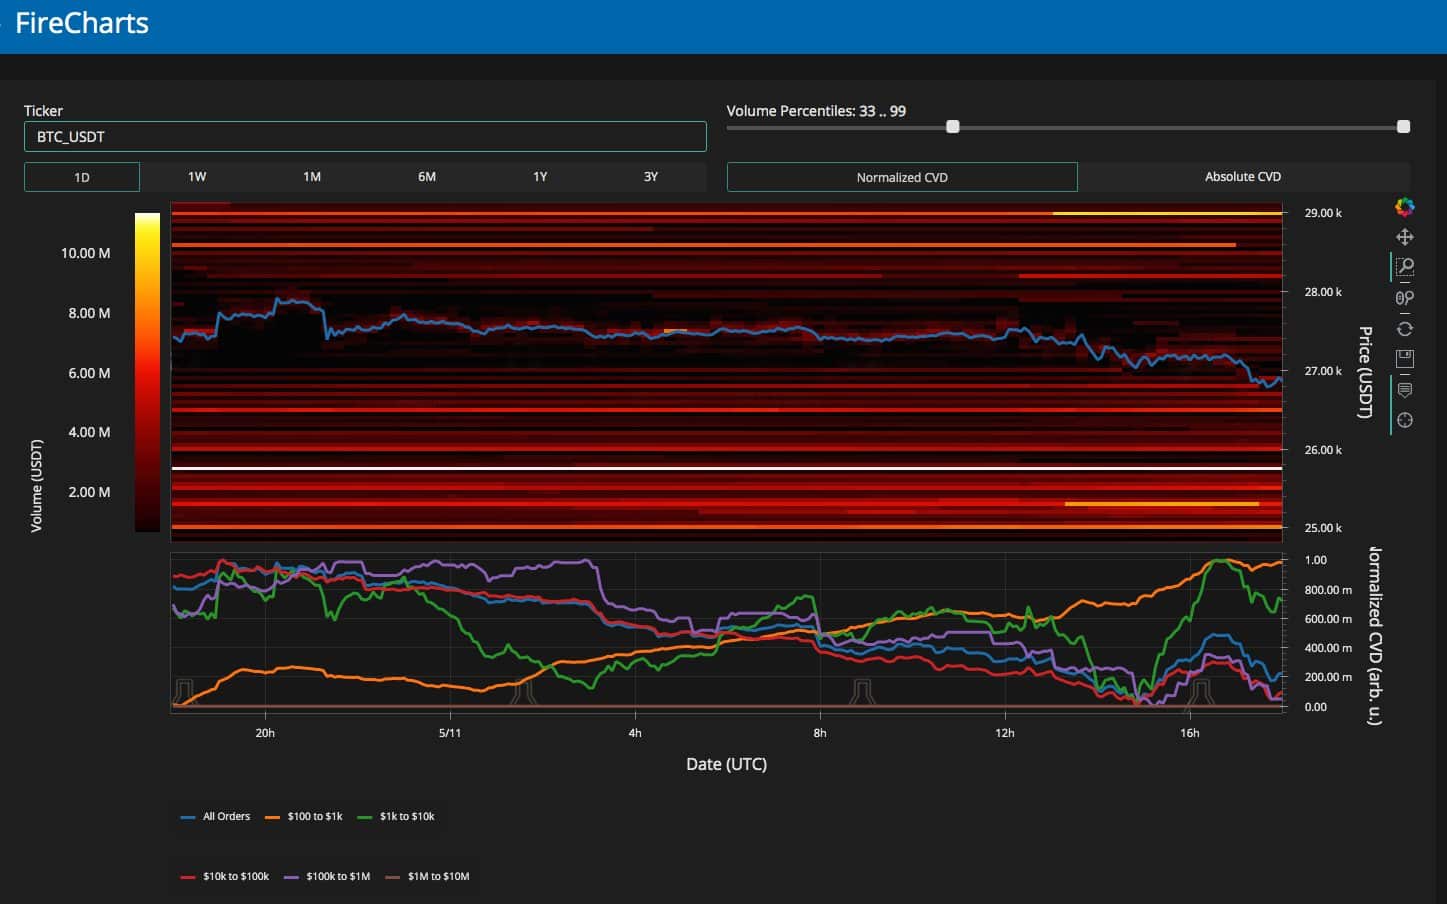Click the Volume Percentiles track between handles

coord(1178,127)
